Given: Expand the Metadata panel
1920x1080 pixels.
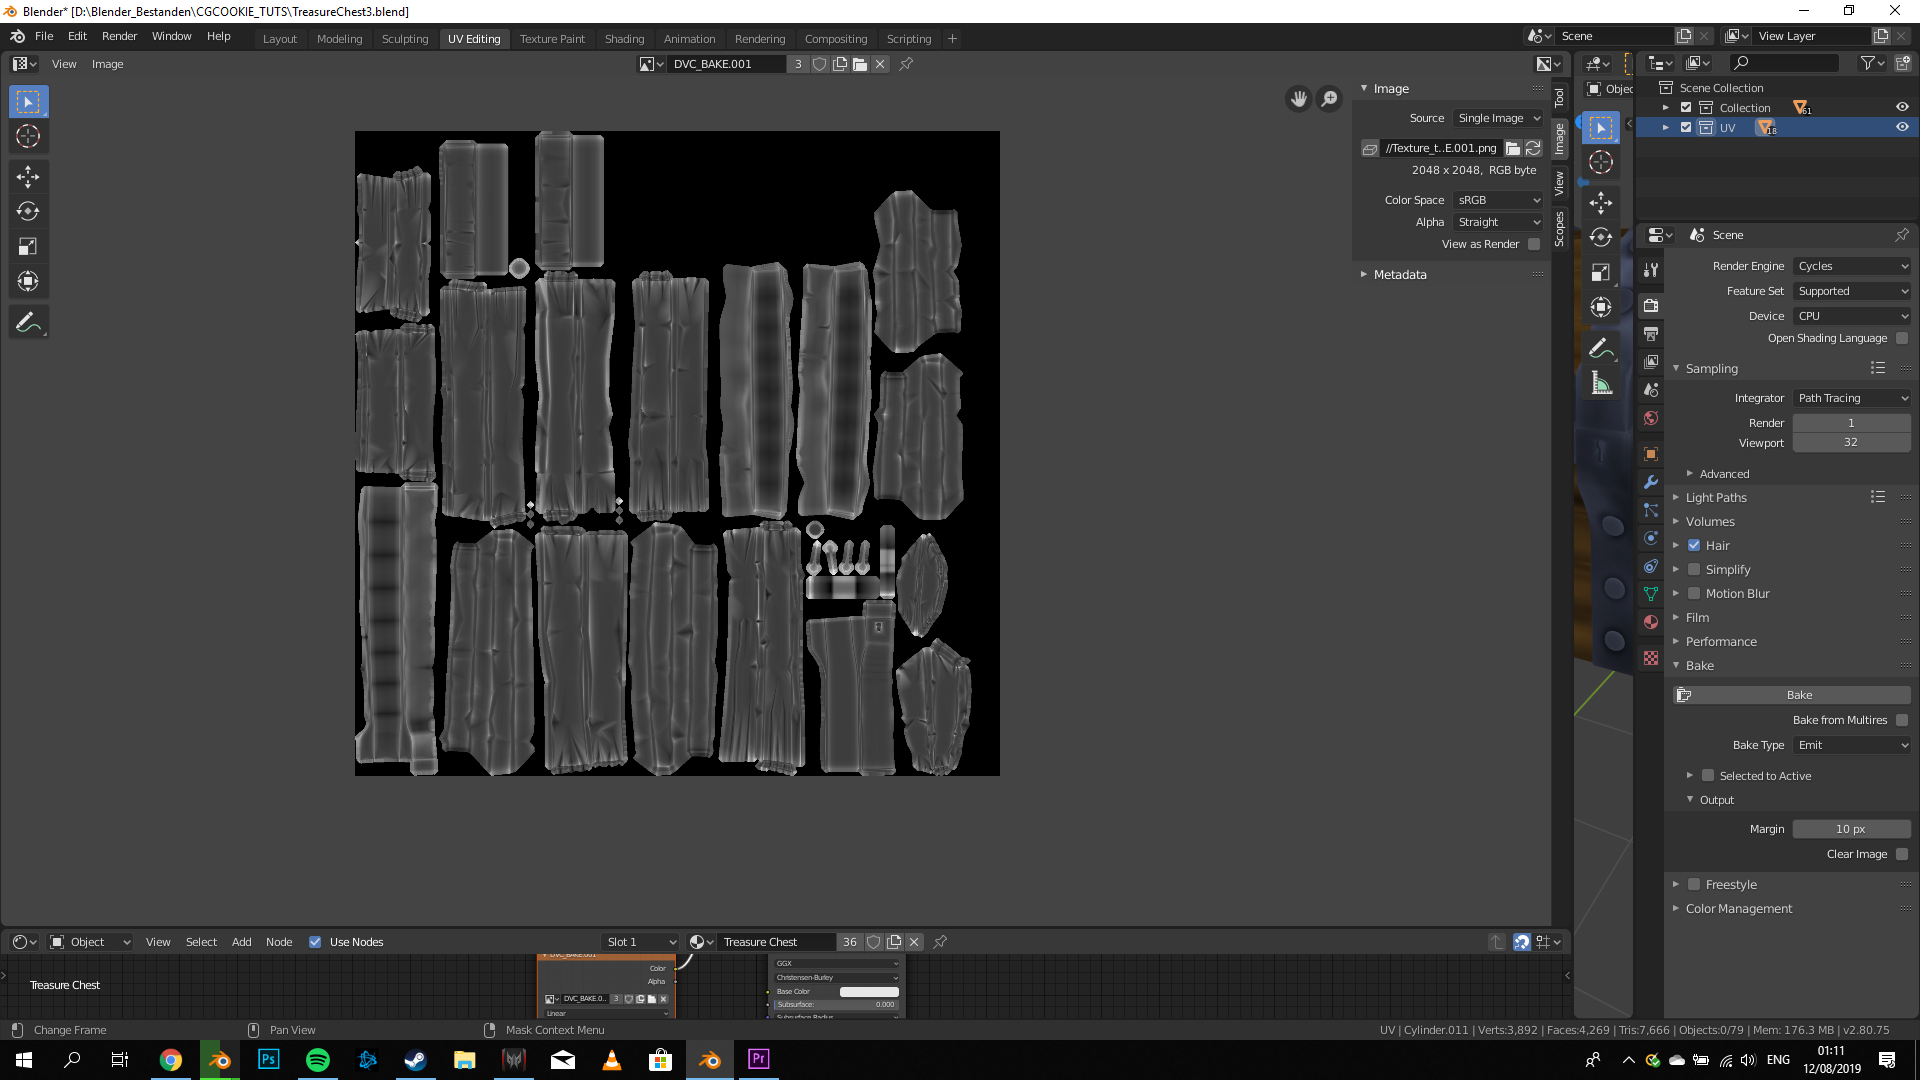Looking at the screenshot, I should click(1400, 275).
